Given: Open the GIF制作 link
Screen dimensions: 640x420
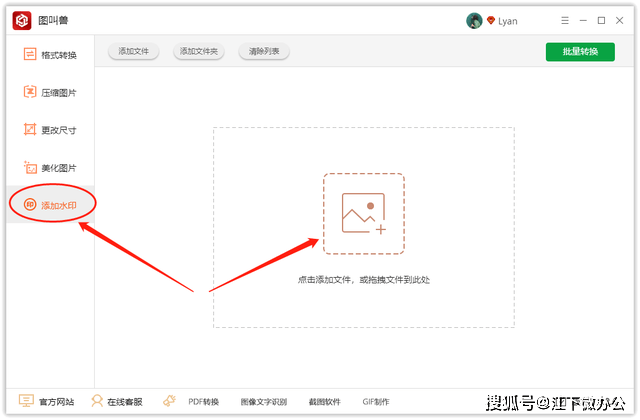Looking at the screenshot, I should [x=376, y=402].
